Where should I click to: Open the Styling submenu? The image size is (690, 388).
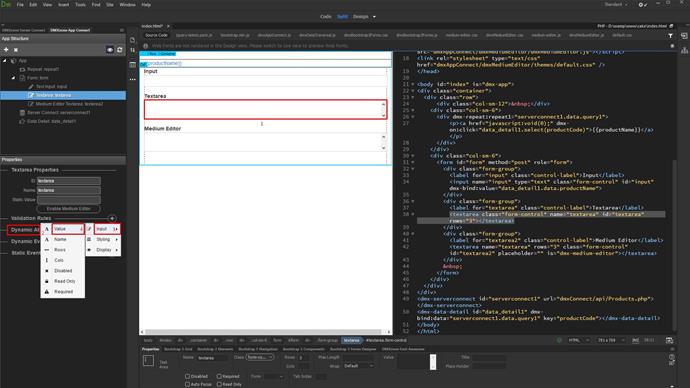(103, 239)
